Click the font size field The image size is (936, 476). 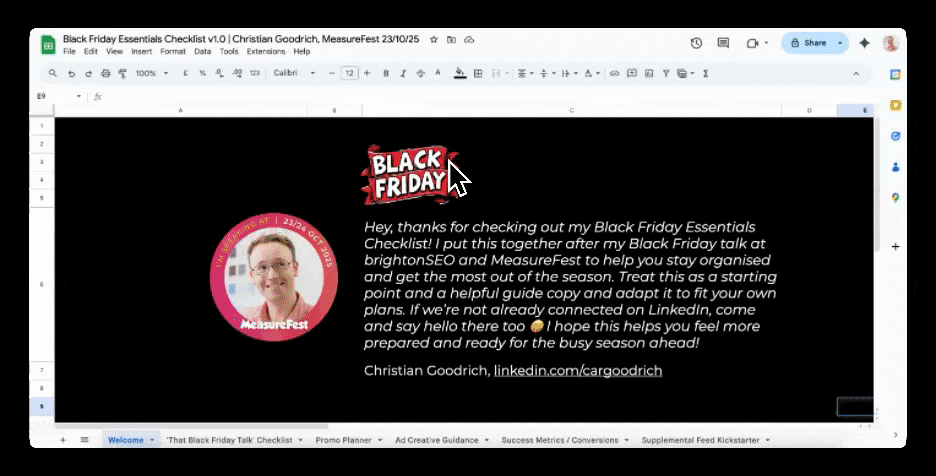[349, 73]
